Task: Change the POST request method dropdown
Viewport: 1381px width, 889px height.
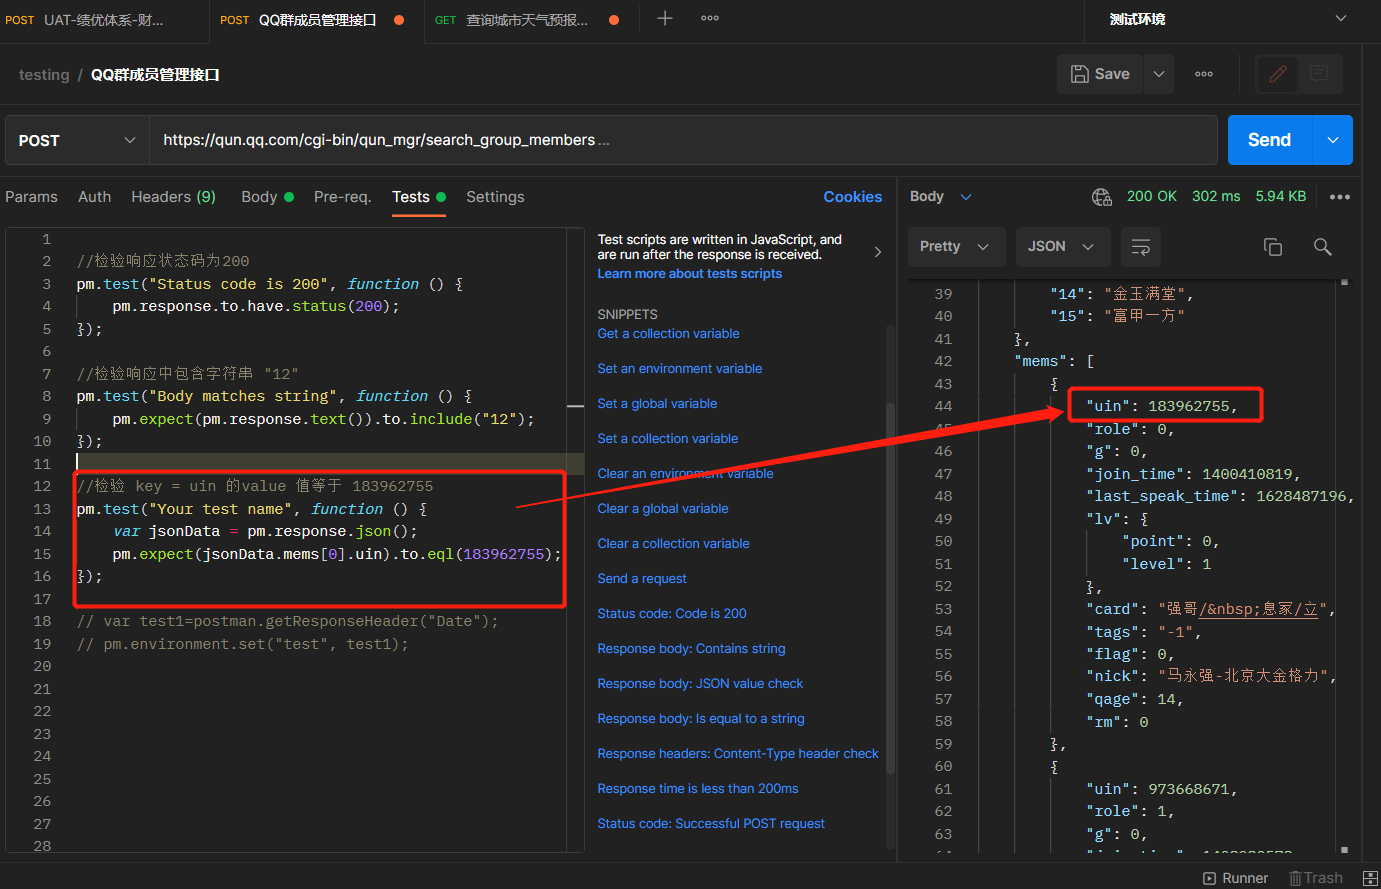Action: (x=77, y=140)
